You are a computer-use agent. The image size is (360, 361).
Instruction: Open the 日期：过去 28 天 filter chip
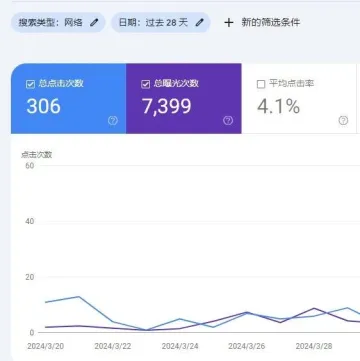click(161, 23)
